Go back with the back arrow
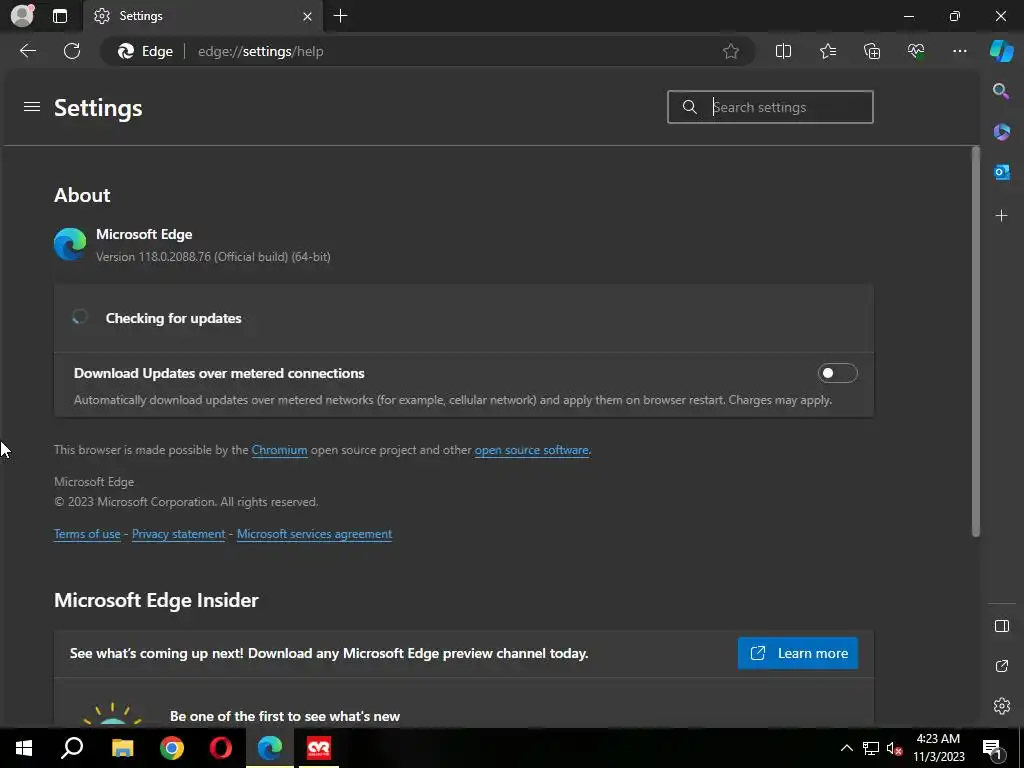The height and width of the screenshot is (768, 1024). click(28, 51)
